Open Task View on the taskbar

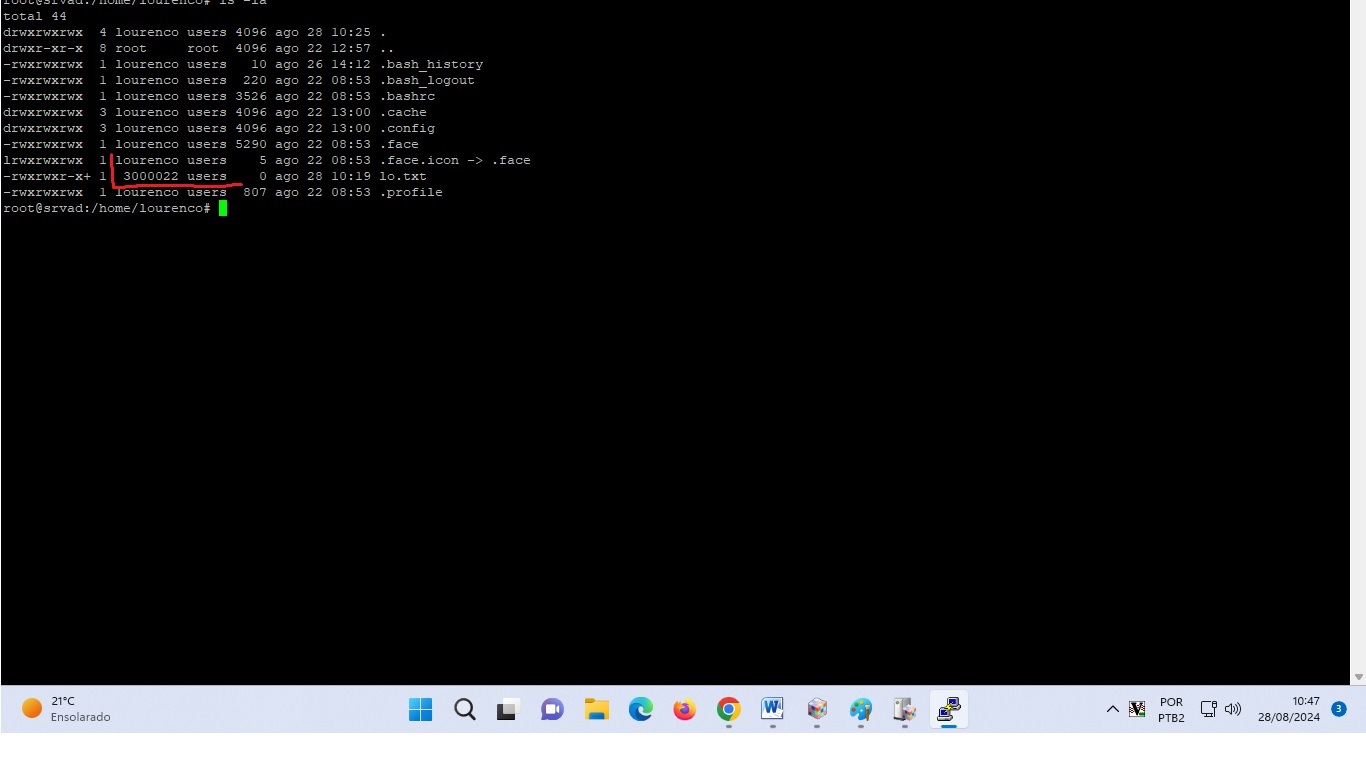coord(509,709)
